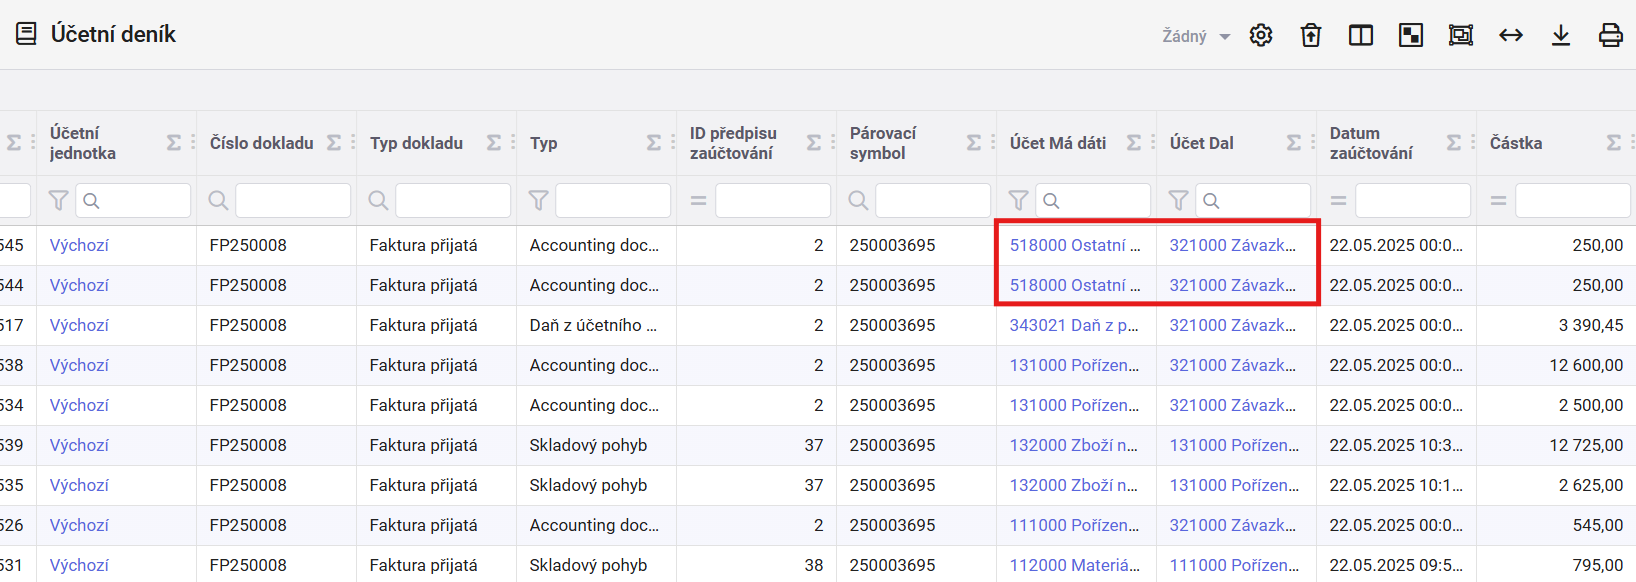Sort by Párovací symbol column header
The image size is (1636, 582).
(x=883, y=143)
